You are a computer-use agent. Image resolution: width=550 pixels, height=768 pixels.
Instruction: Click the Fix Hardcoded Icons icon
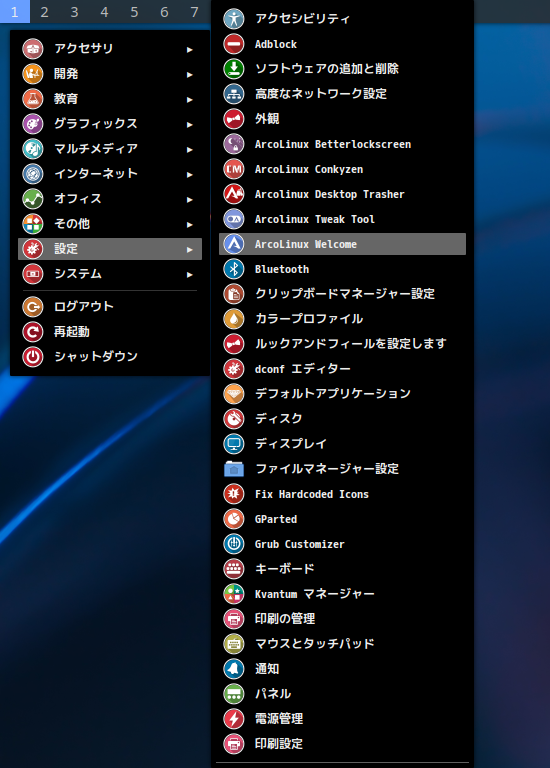pos(234,494)
